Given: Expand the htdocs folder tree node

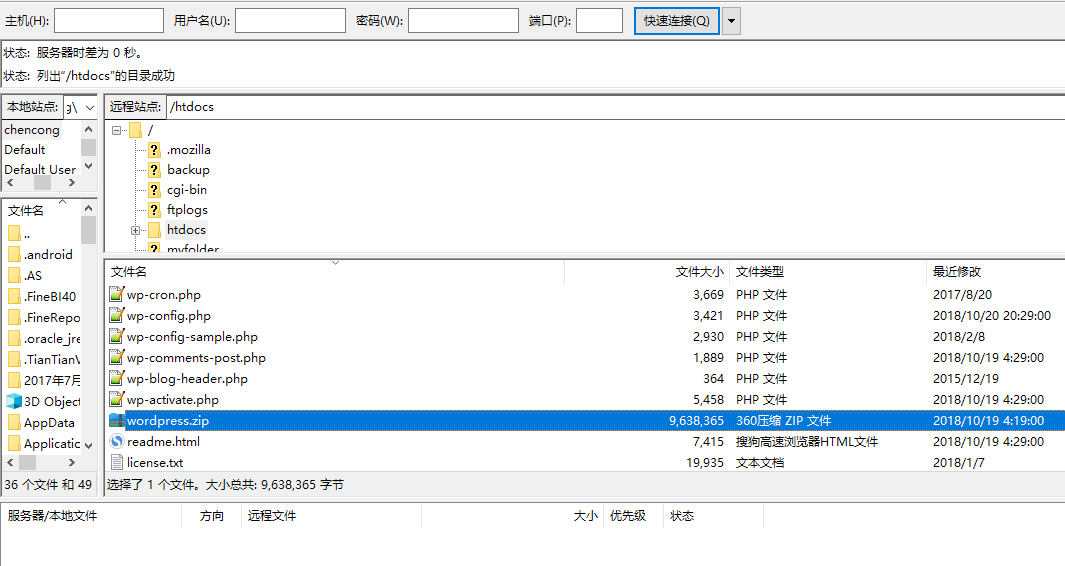Looking at the screenshot, I should [x=135, y=230].
